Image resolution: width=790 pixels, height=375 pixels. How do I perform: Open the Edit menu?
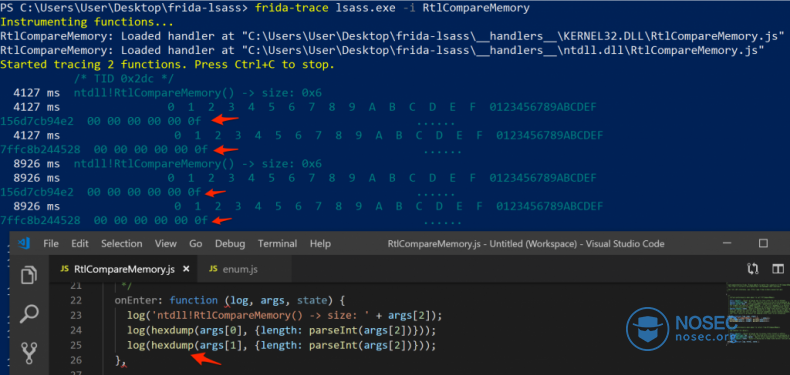80,243
